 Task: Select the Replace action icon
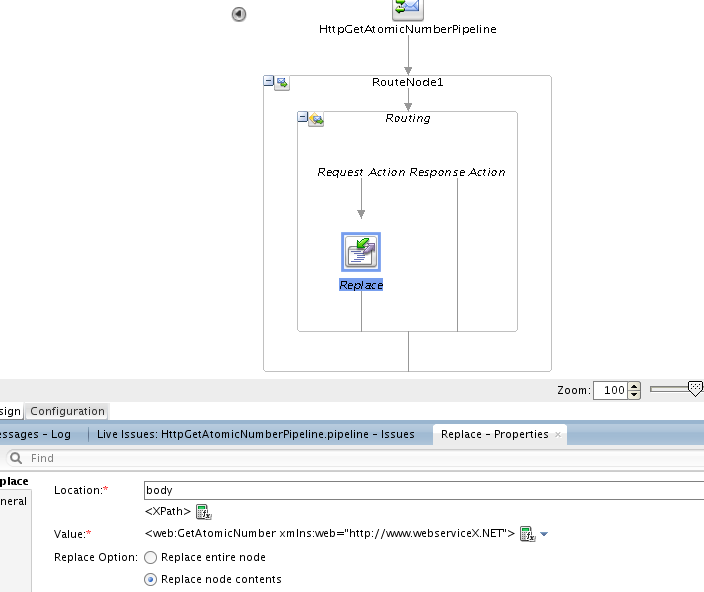pos(361,252)
